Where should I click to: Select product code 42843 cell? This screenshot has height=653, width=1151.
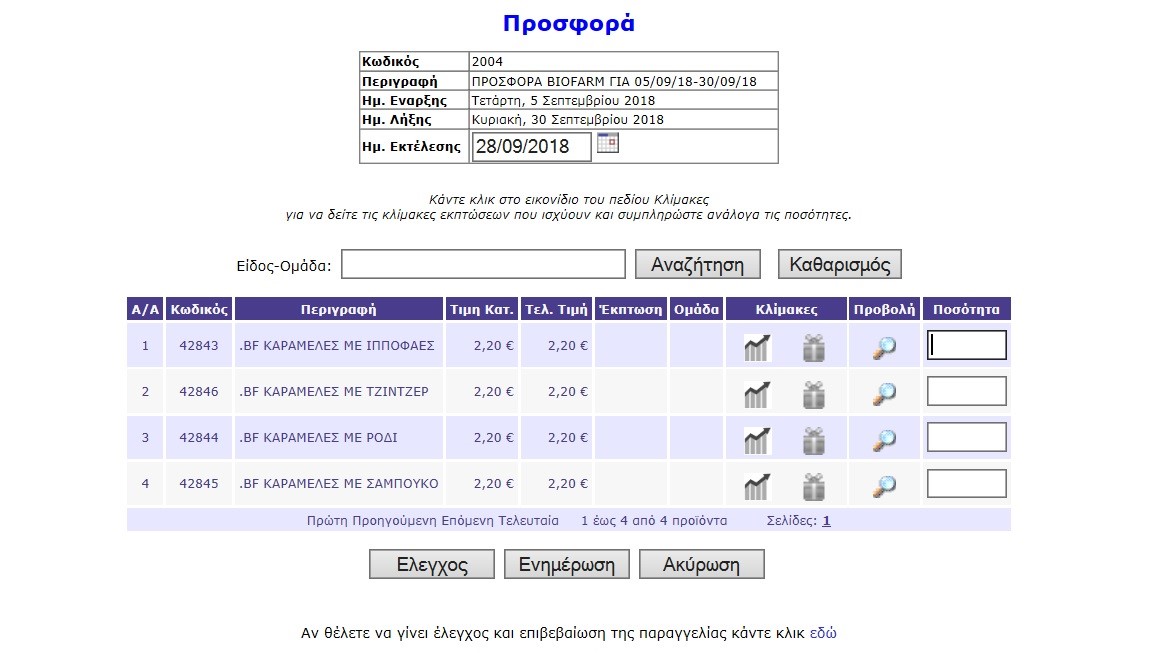[199, 345]
